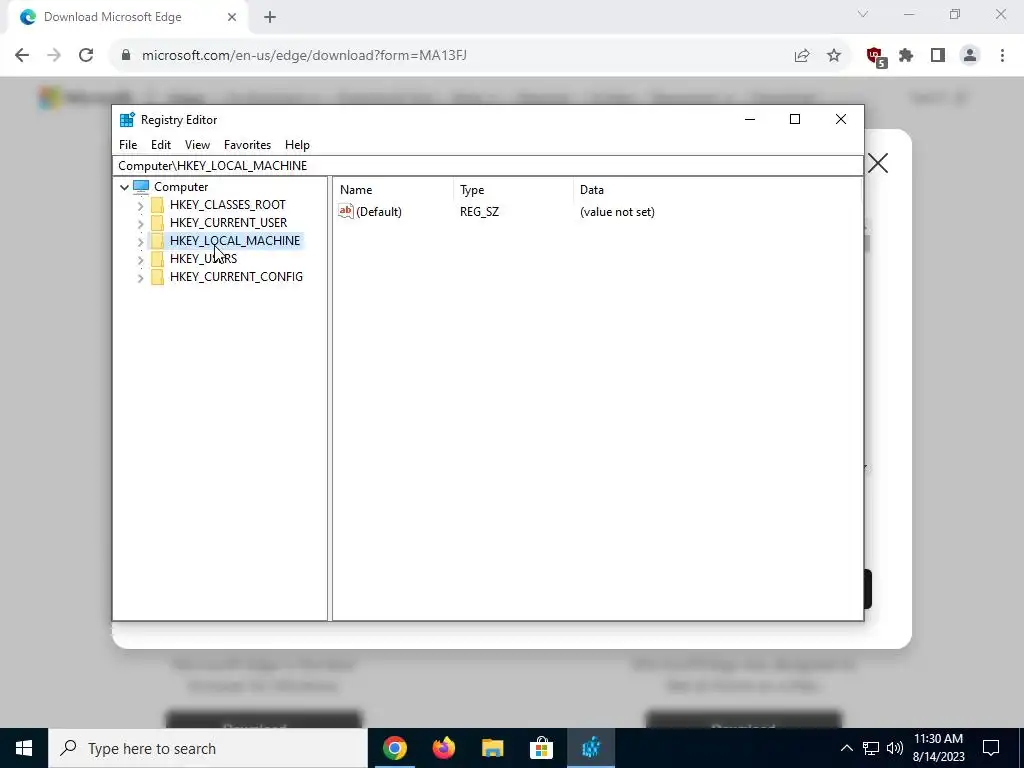Maximize the Registry Editor window
Screen dimensions: 1024x768
(x=795, y=119)
